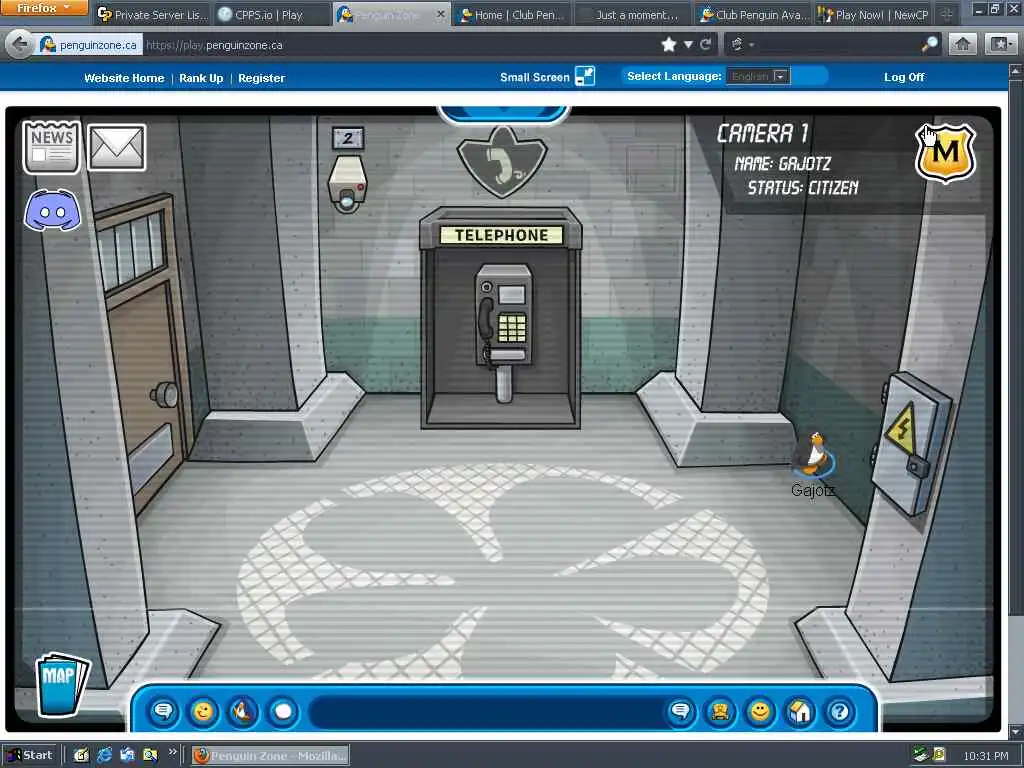The image size is (1024, 768).
Task: Click the chat message input bar
Action: tap(487, 711)
